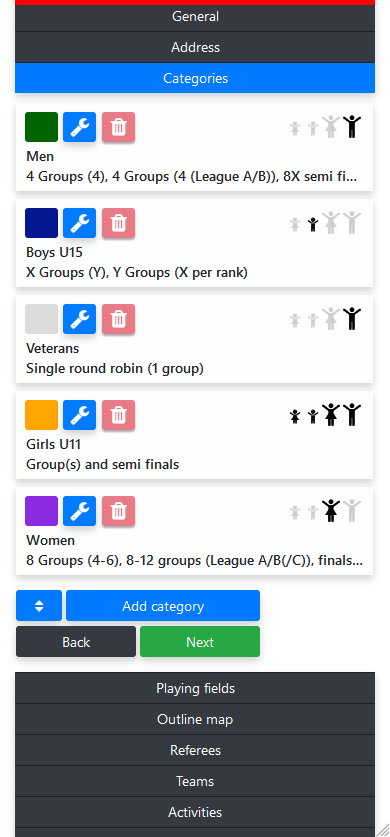Open the Address section tab
The width and height of the screenshot is (390, 837).
pyautogui.click(x=195, y=48)
